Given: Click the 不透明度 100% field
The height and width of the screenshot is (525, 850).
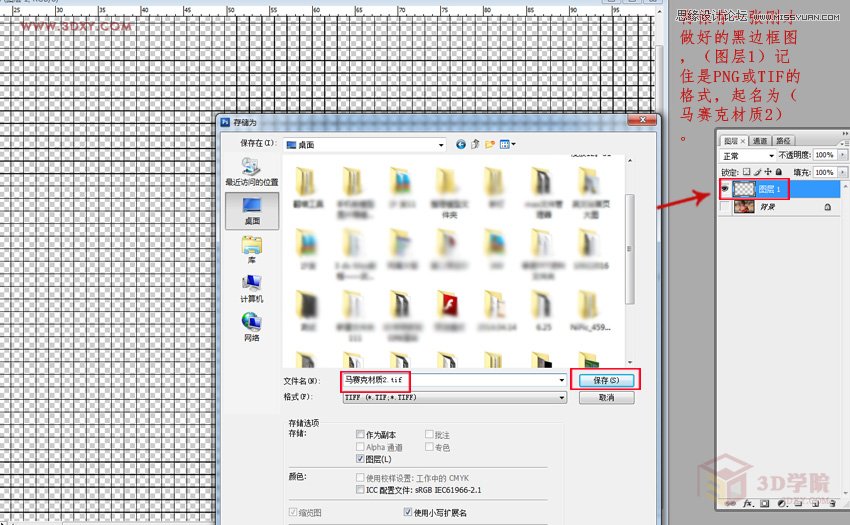Looking at the screenshot, I should [x=825, y=155].
